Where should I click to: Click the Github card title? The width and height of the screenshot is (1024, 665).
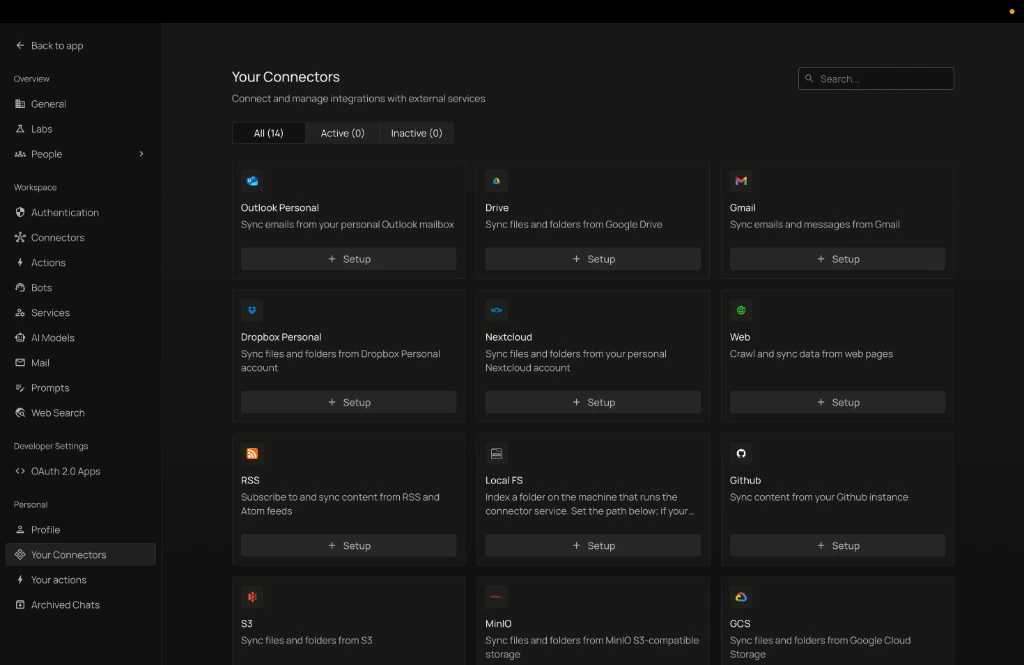[x=745, y=479]
